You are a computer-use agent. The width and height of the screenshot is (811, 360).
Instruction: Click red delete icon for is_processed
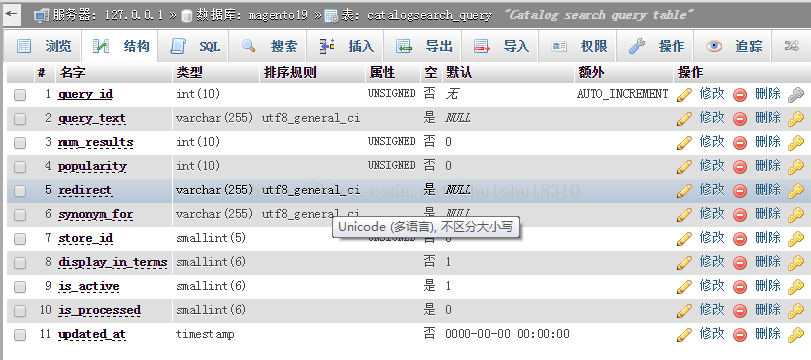(x=740, y=311)
